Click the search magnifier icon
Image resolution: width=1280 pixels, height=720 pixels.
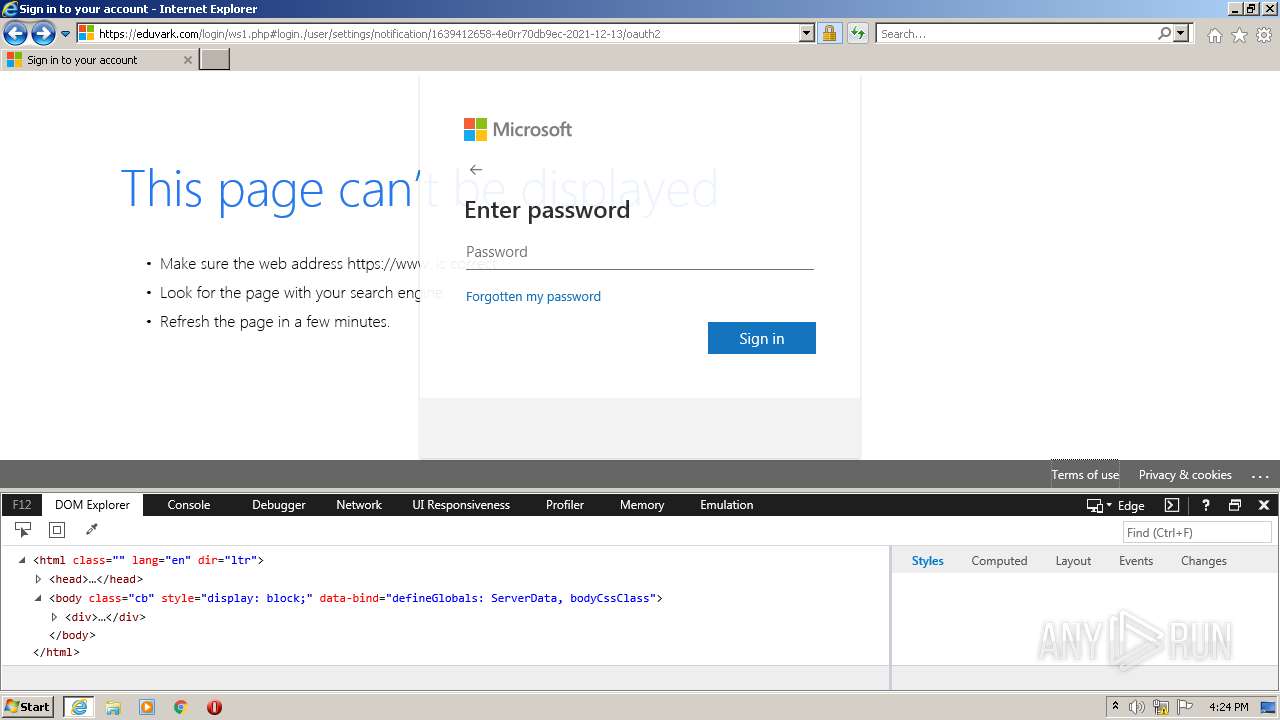pyautogui.click(x=1164, y=34)
